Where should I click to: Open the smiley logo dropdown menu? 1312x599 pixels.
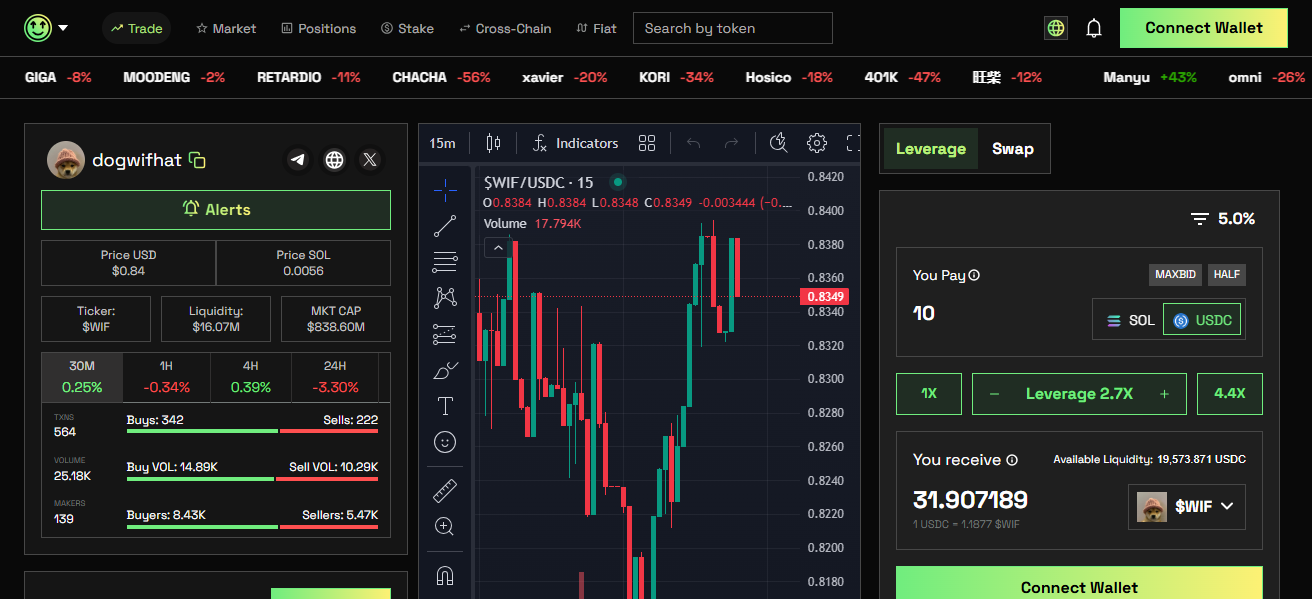pyautogui.click(x=46, y=28)
